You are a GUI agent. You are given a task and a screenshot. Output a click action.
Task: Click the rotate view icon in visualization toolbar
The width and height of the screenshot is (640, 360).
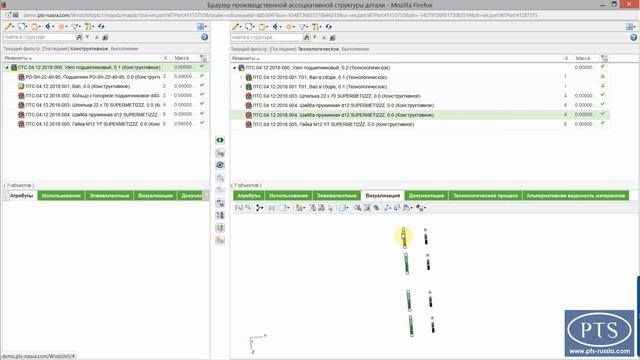tap(397, 208)
